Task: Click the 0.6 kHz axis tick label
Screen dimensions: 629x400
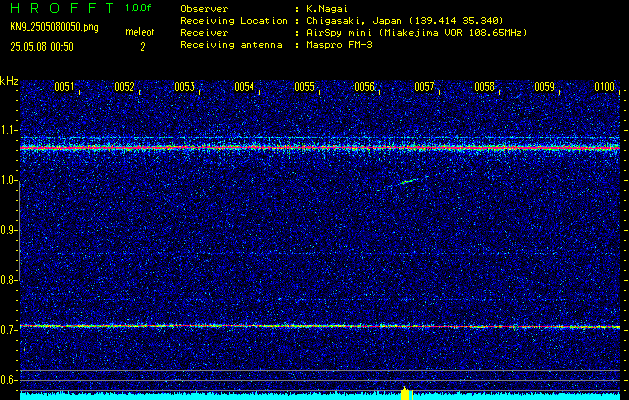Action: [9, 380]
